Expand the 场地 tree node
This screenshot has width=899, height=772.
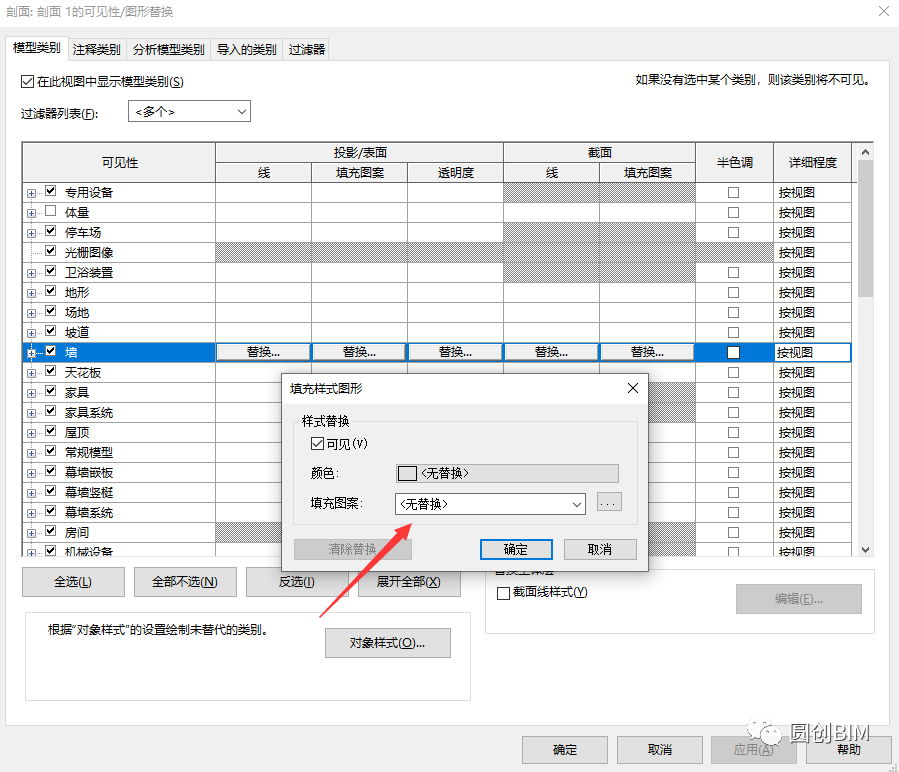[x=31, y=313]
